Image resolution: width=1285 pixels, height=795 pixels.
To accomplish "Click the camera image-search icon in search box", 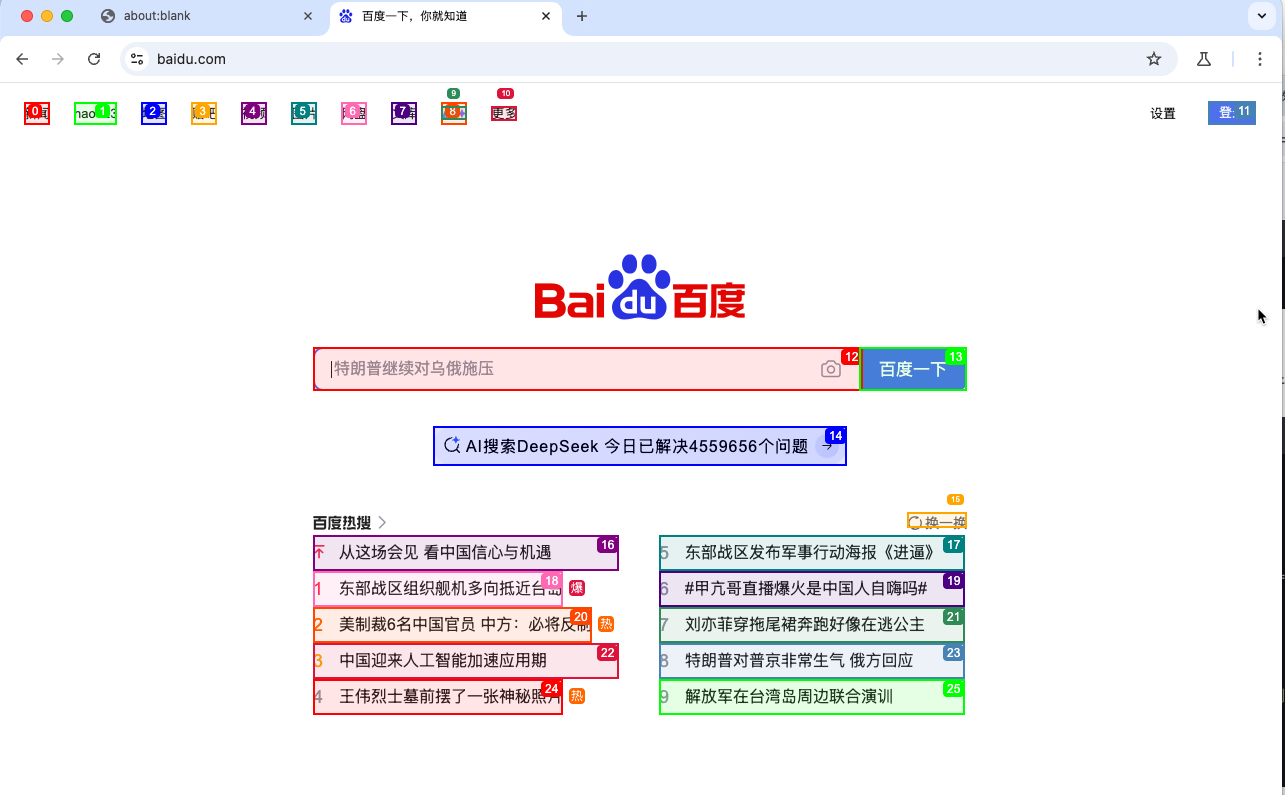I will [830, 369].
